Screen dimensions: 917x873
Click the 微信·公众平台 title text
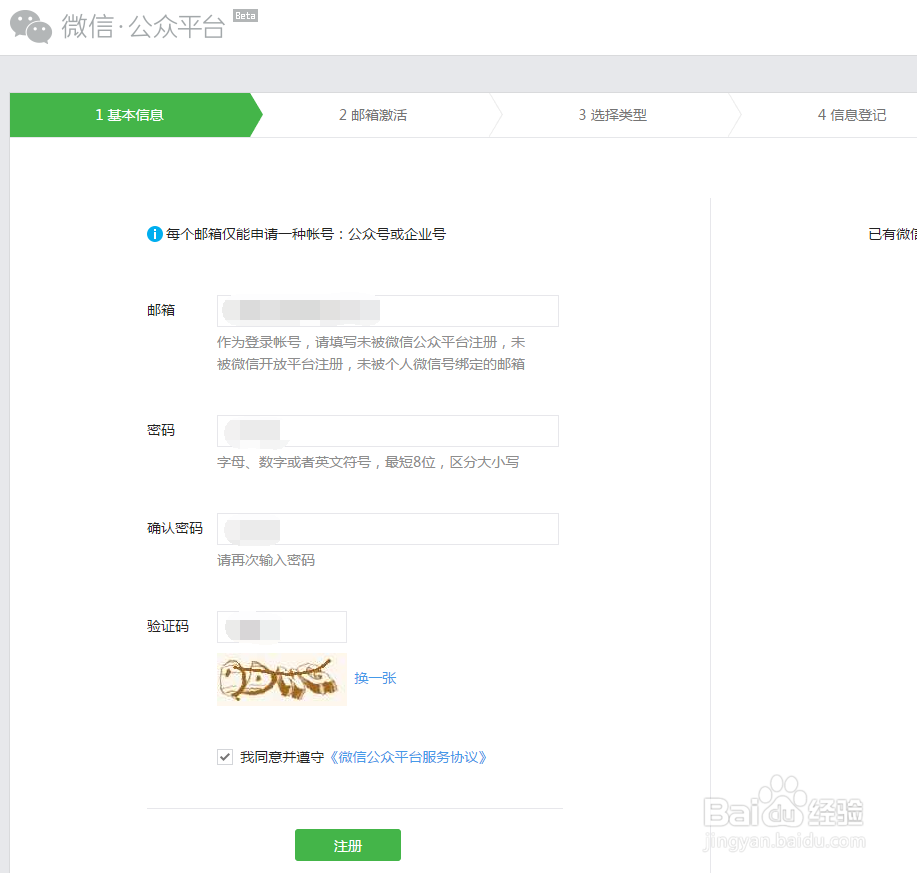[x=143, y=27]
